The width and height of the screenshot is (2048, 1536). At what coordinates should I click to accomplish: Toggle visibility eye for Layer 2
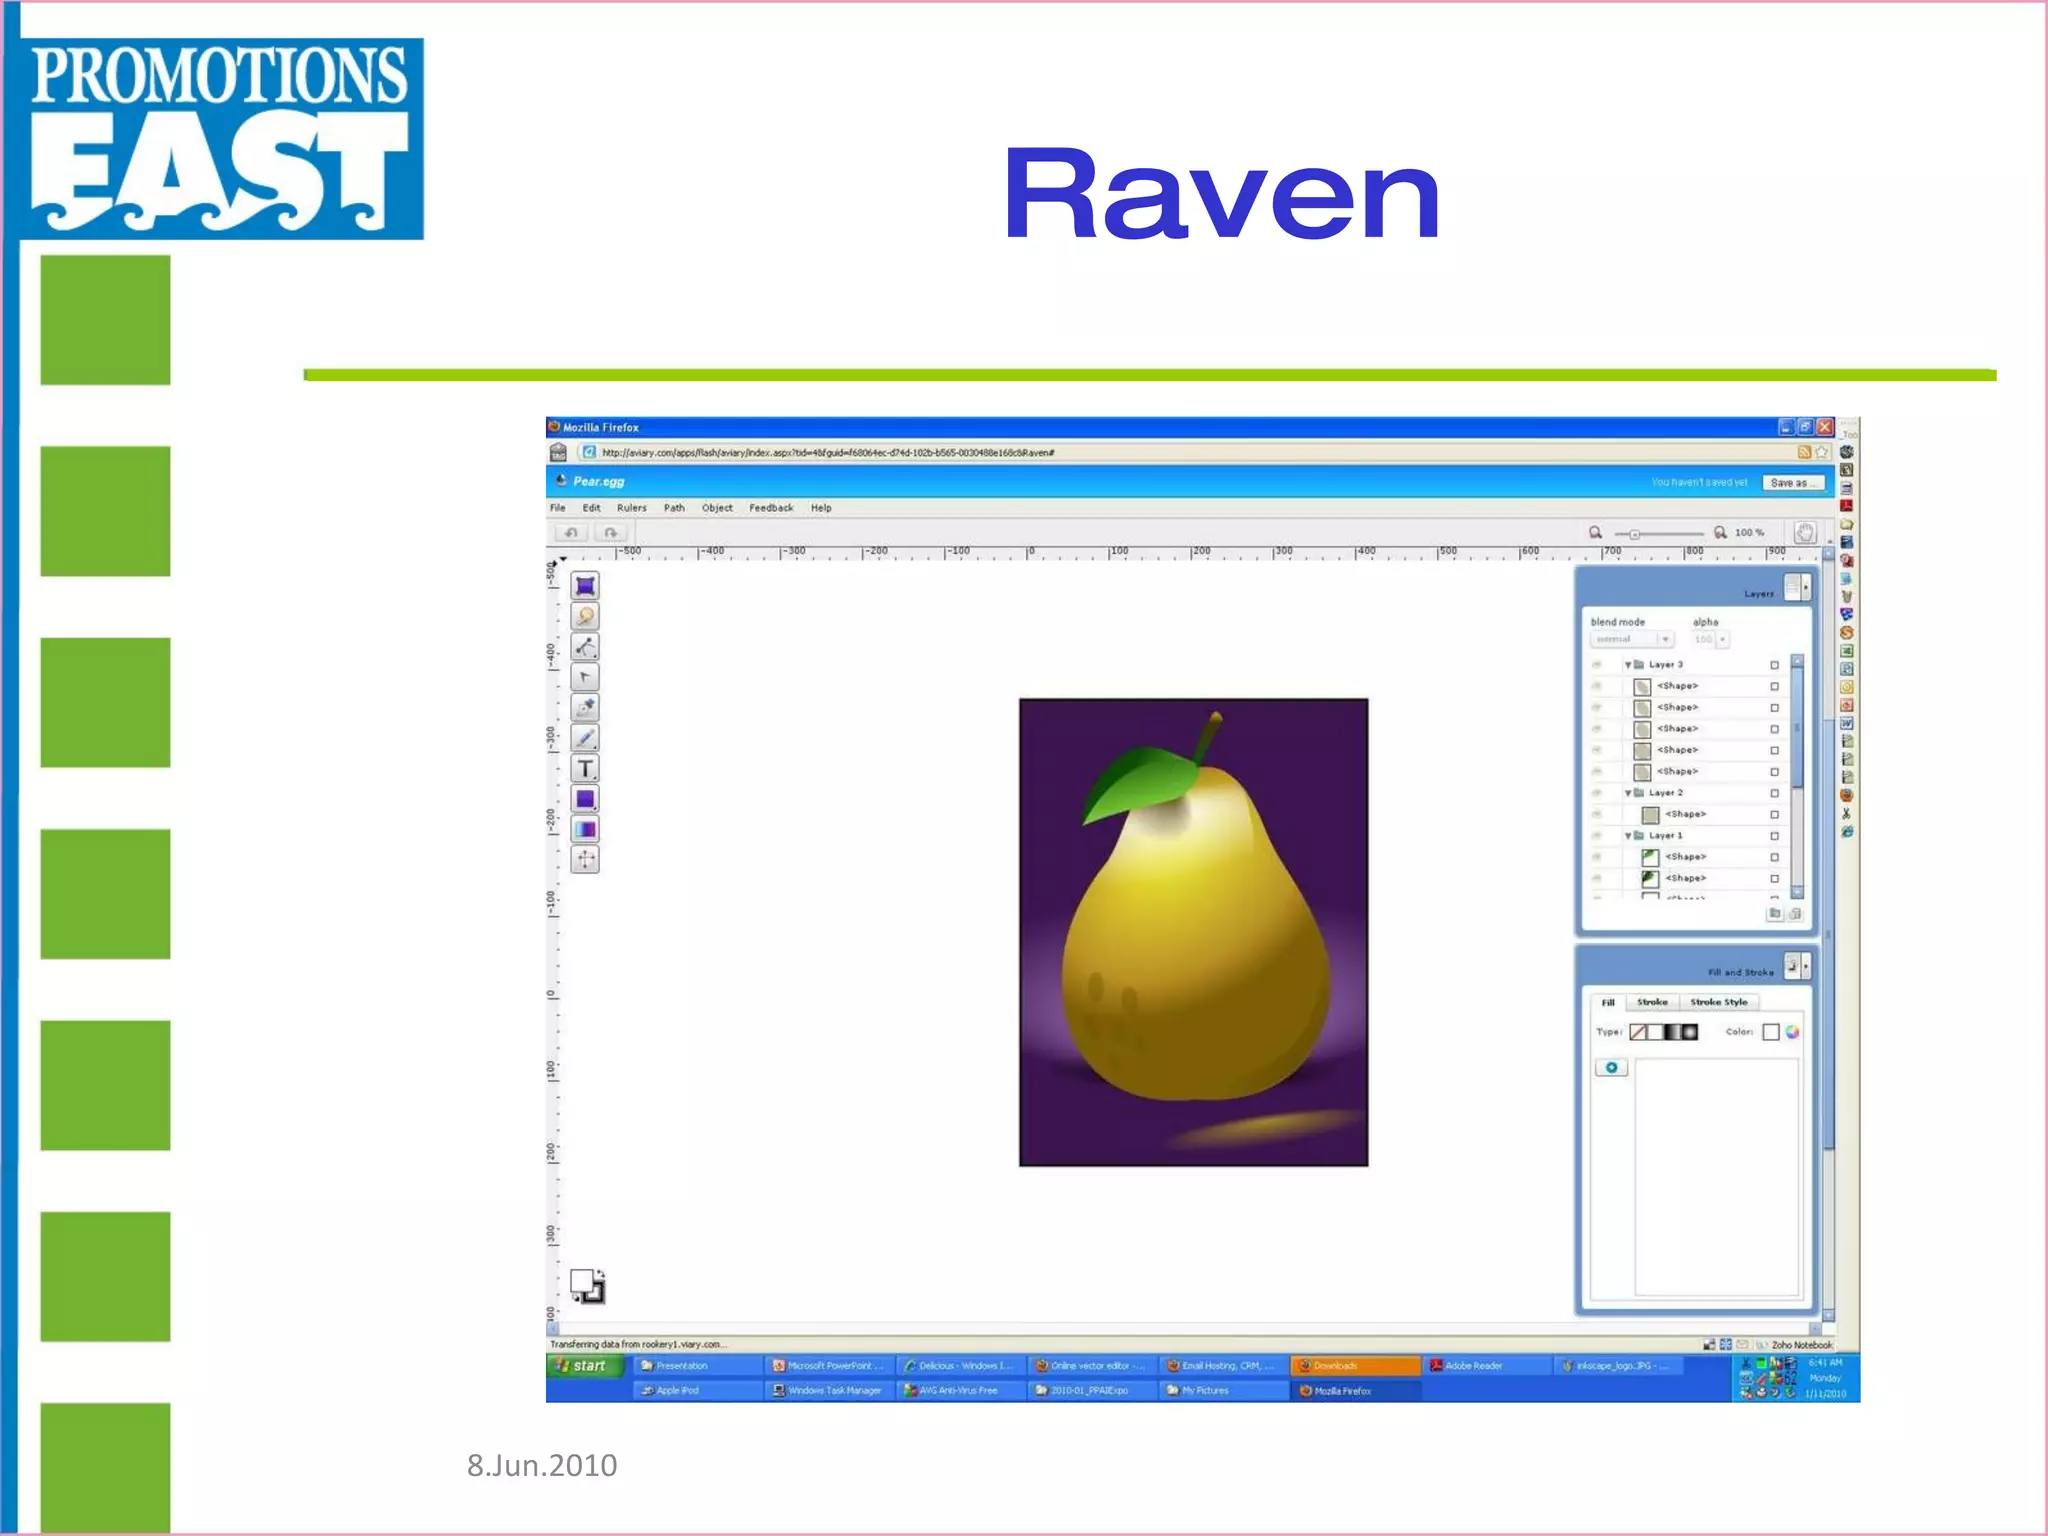[x=1597, y=793]
